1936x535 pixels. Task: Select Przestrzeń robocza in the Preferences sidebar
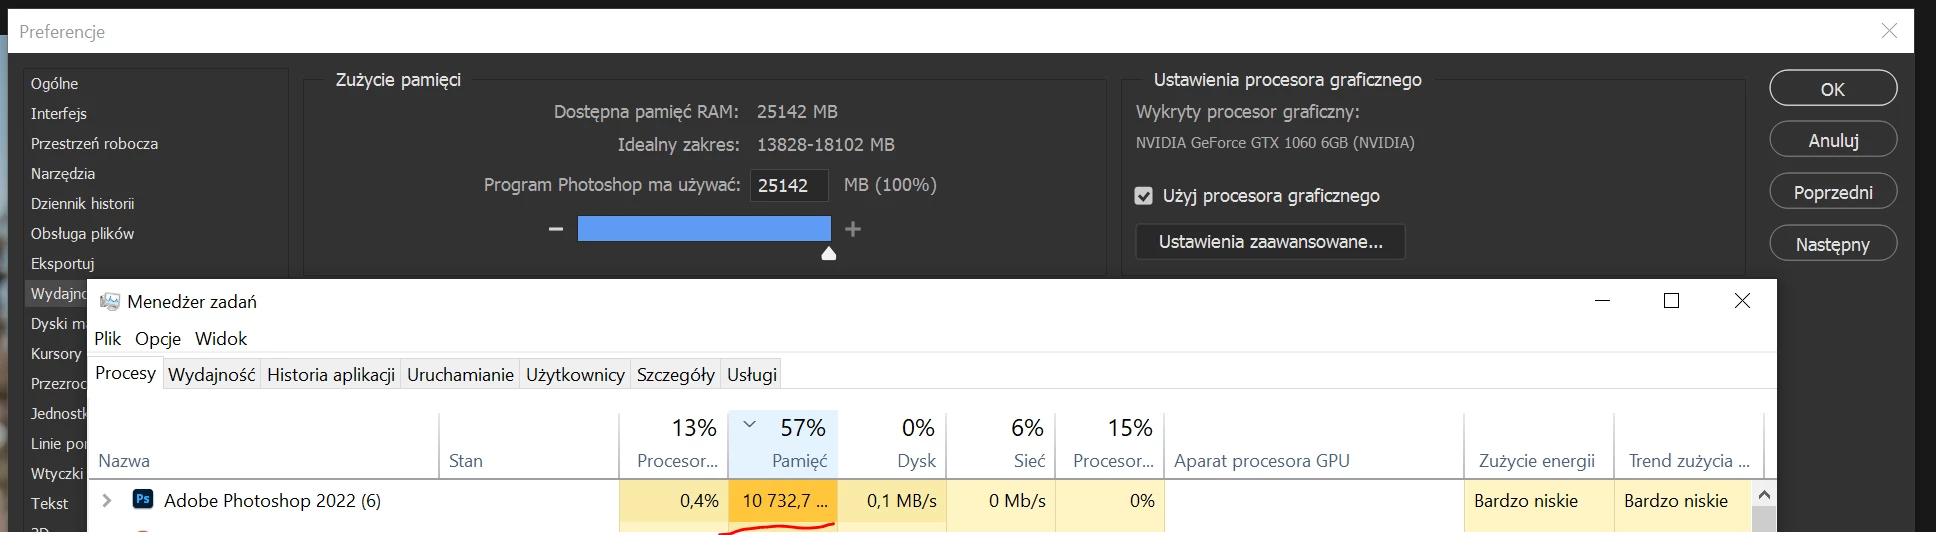point(94,144)
